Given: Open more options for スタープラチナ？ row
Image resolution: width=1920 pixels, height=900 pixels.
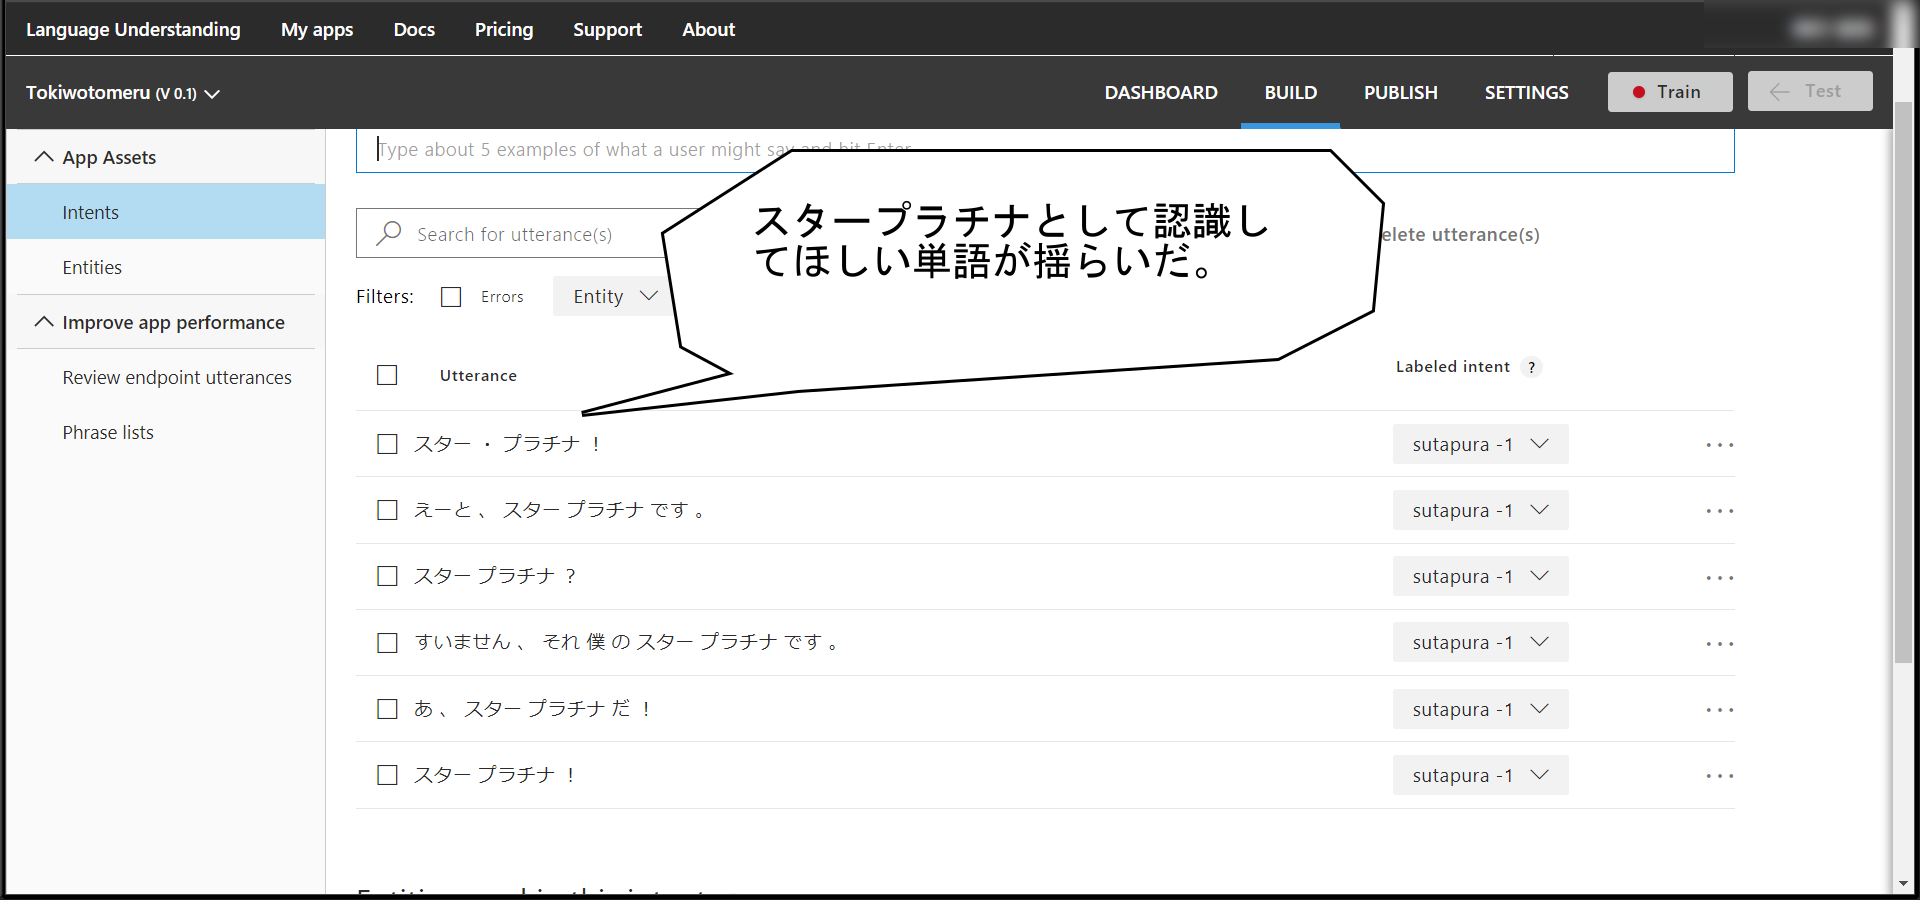Looking at the screenshot, I should [1720, 578].
